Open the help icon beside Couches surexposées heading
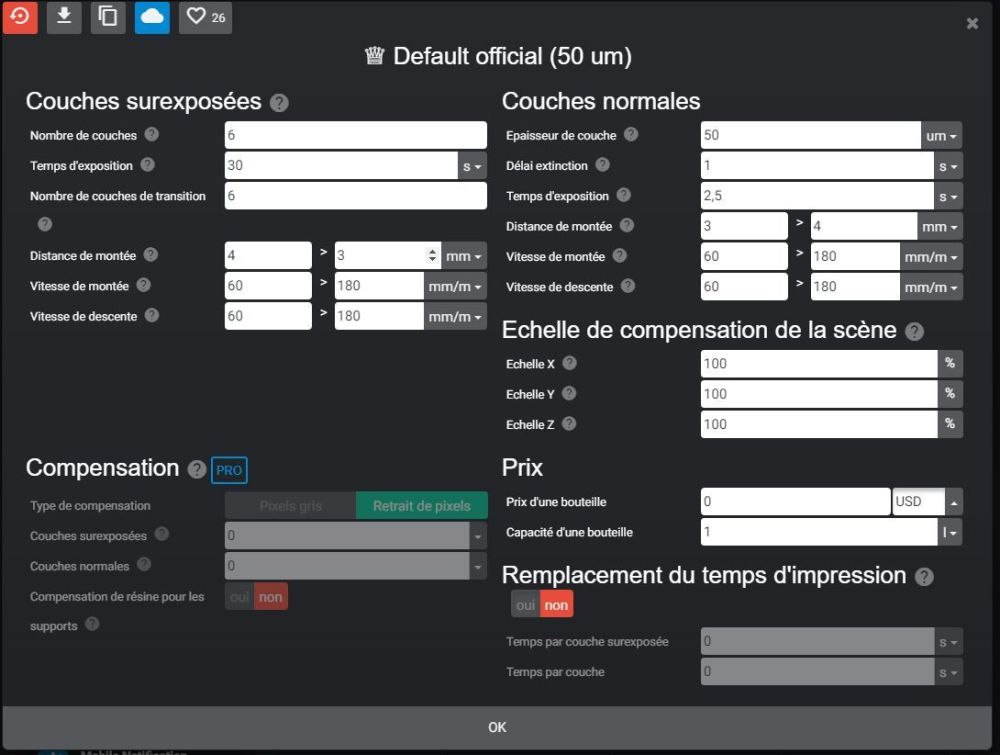1000x755 pixels. pos(279,103)
